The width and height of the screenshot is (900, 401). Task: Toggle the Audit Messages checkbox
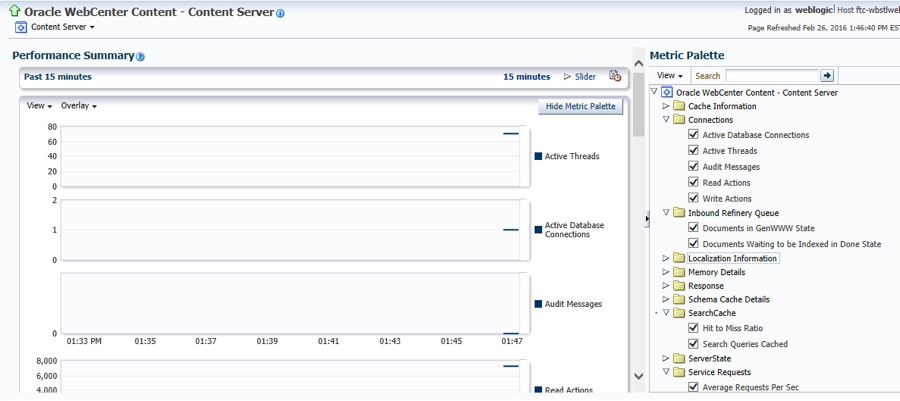click(693, 166)
